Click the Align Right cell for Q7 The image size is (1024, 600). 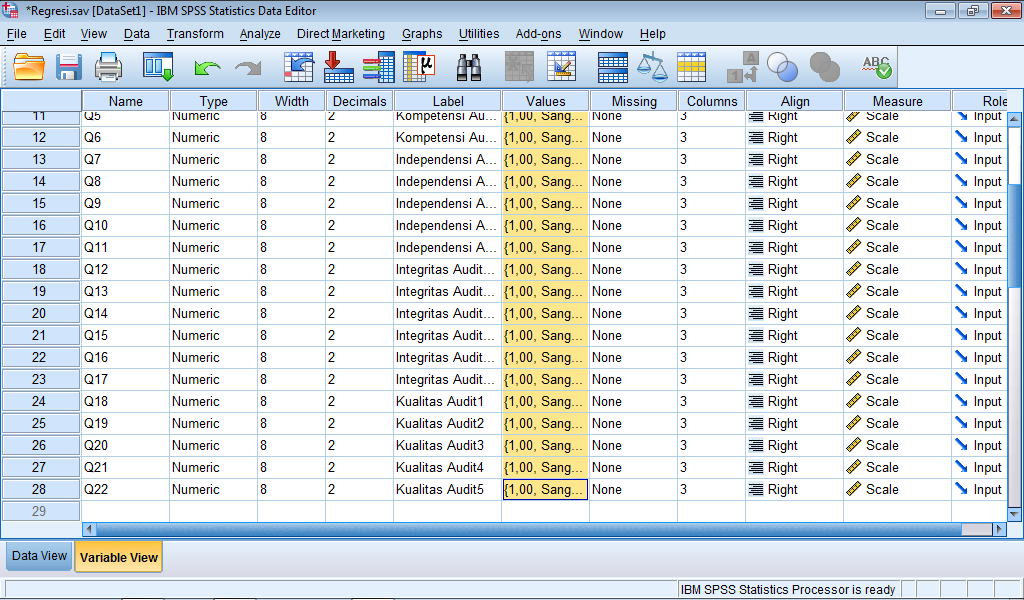point(794,160)
